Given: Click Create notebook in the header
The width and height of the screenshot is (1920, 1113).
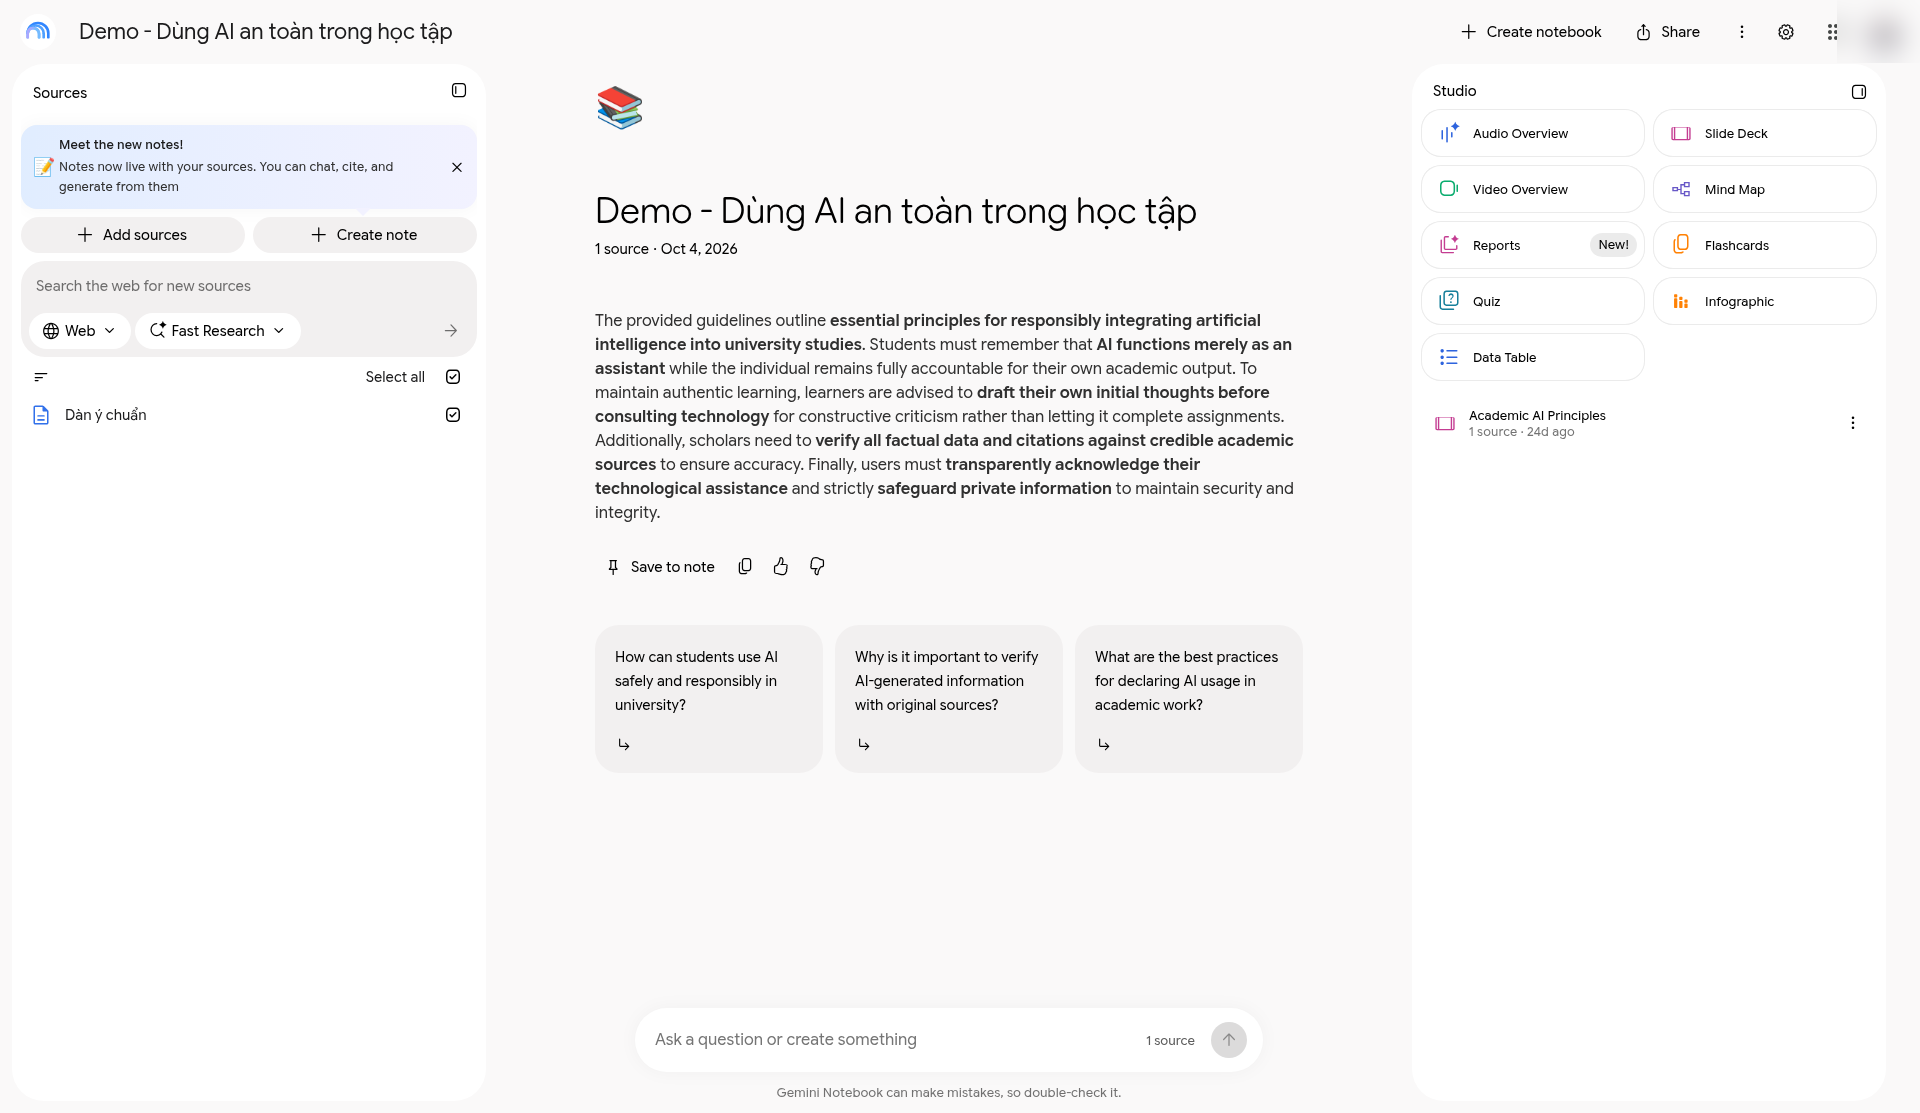Looking at the screenshot, I should pyautogui.click(x=1531, y=32).
